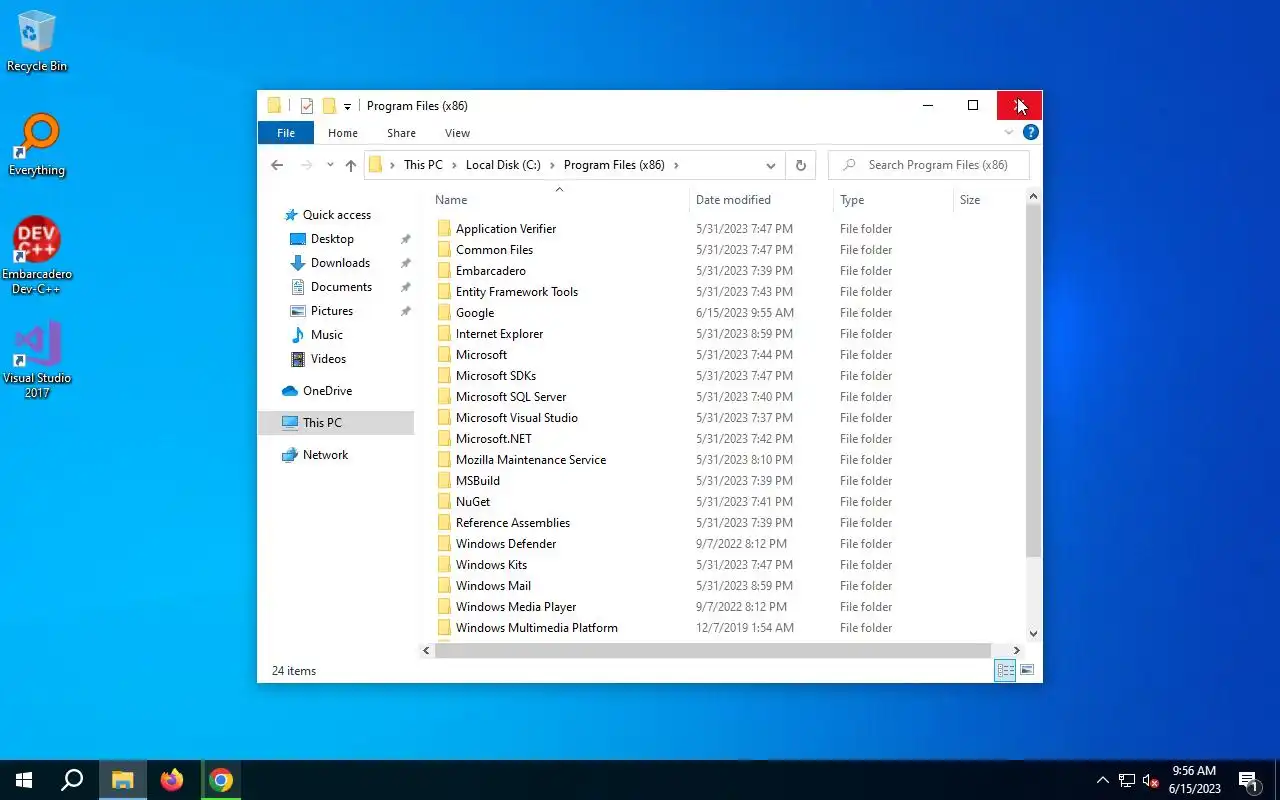Viewport: 1280px width, 800px height.
Task: Click Local Disk (C:) in breadcrumb
Action: click(x=503, y=165)
